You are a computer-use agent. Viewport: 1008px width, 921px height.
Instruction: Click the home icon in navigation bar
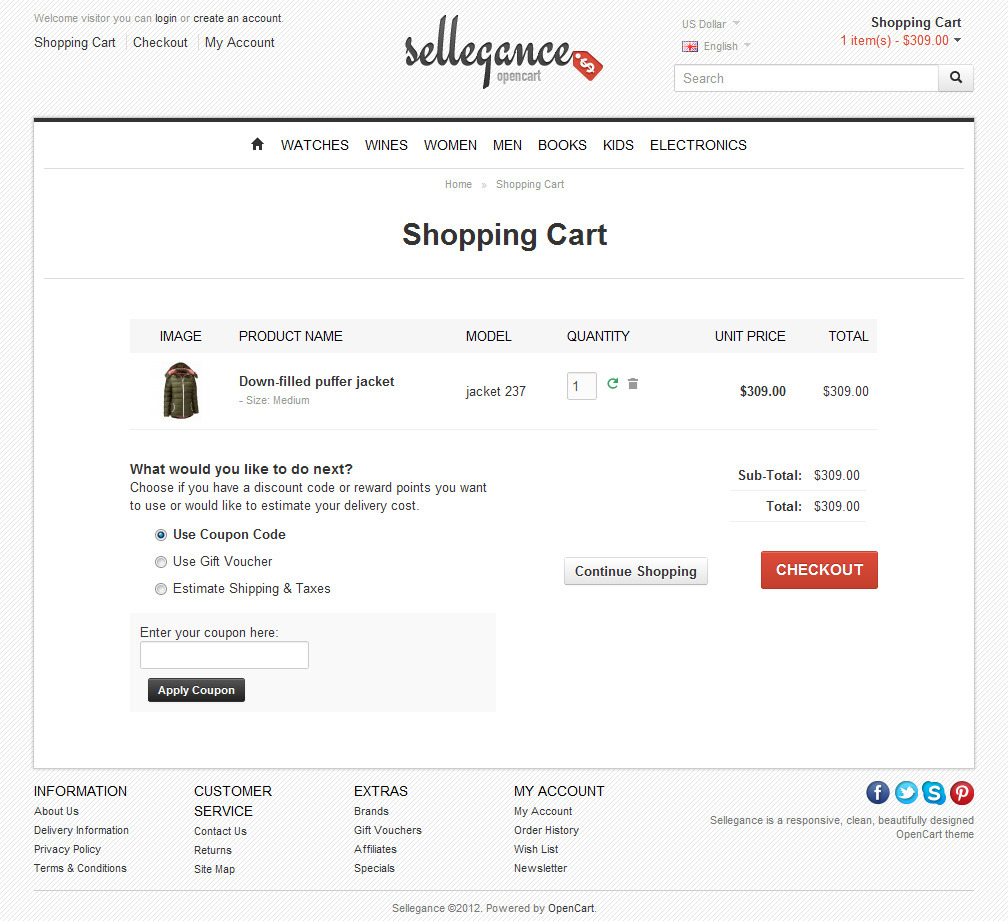[x=257, y=145]
